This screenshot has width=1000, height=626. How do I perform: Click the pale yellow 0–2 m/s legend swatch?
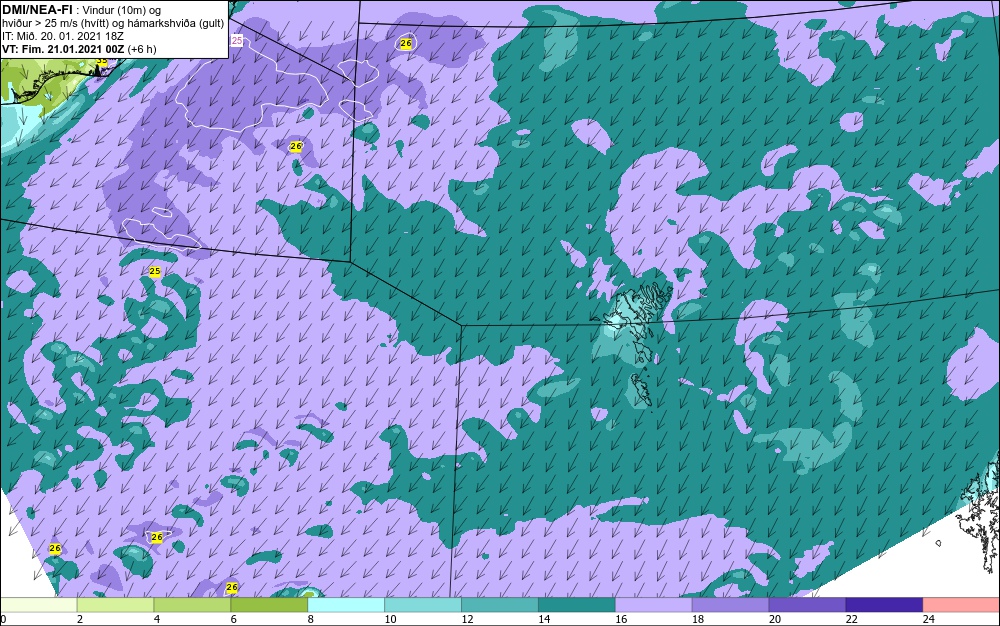[x=38, y=605]
